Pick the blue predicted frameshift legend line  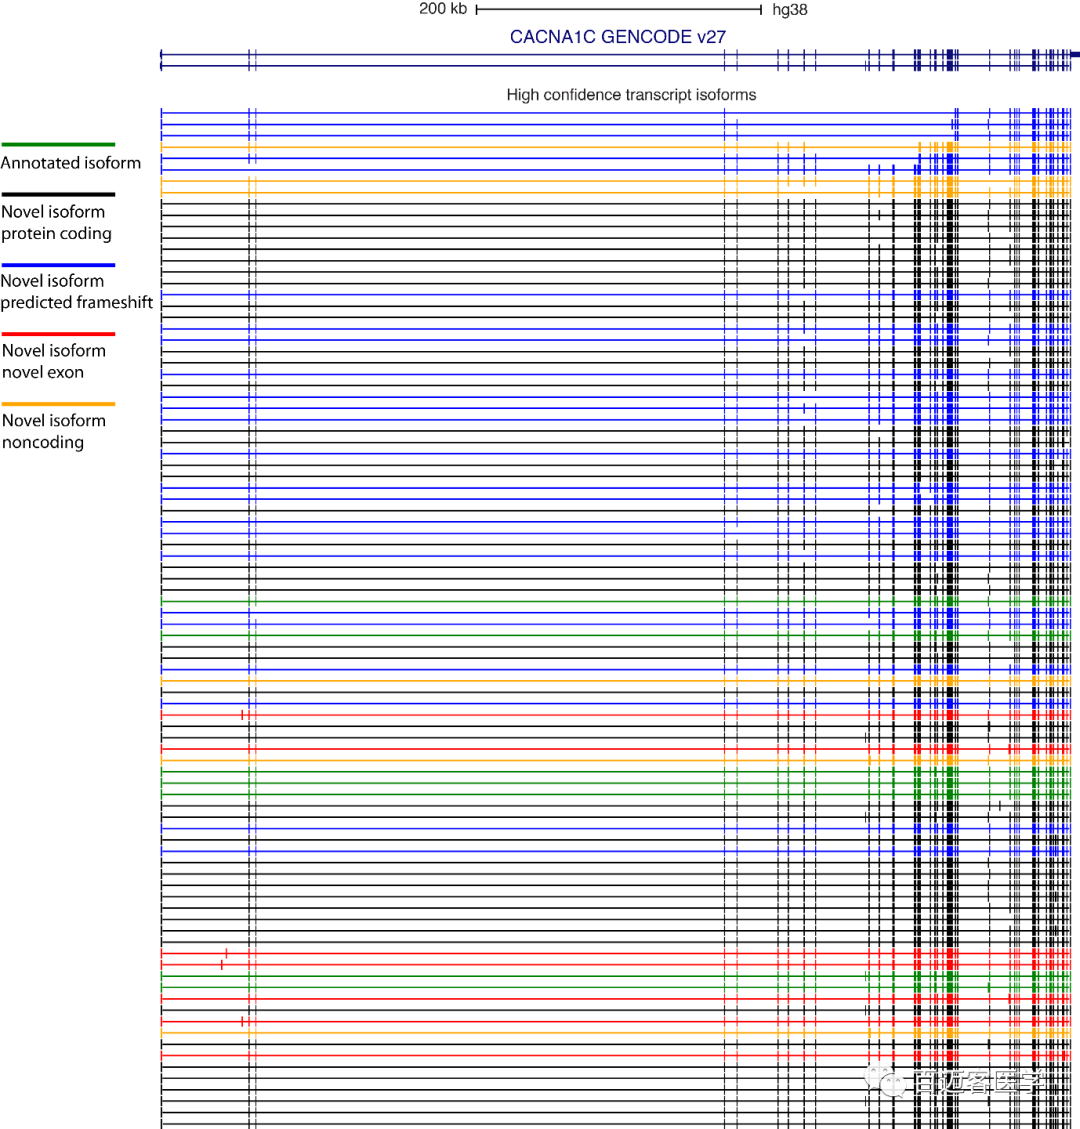[58, 265]
